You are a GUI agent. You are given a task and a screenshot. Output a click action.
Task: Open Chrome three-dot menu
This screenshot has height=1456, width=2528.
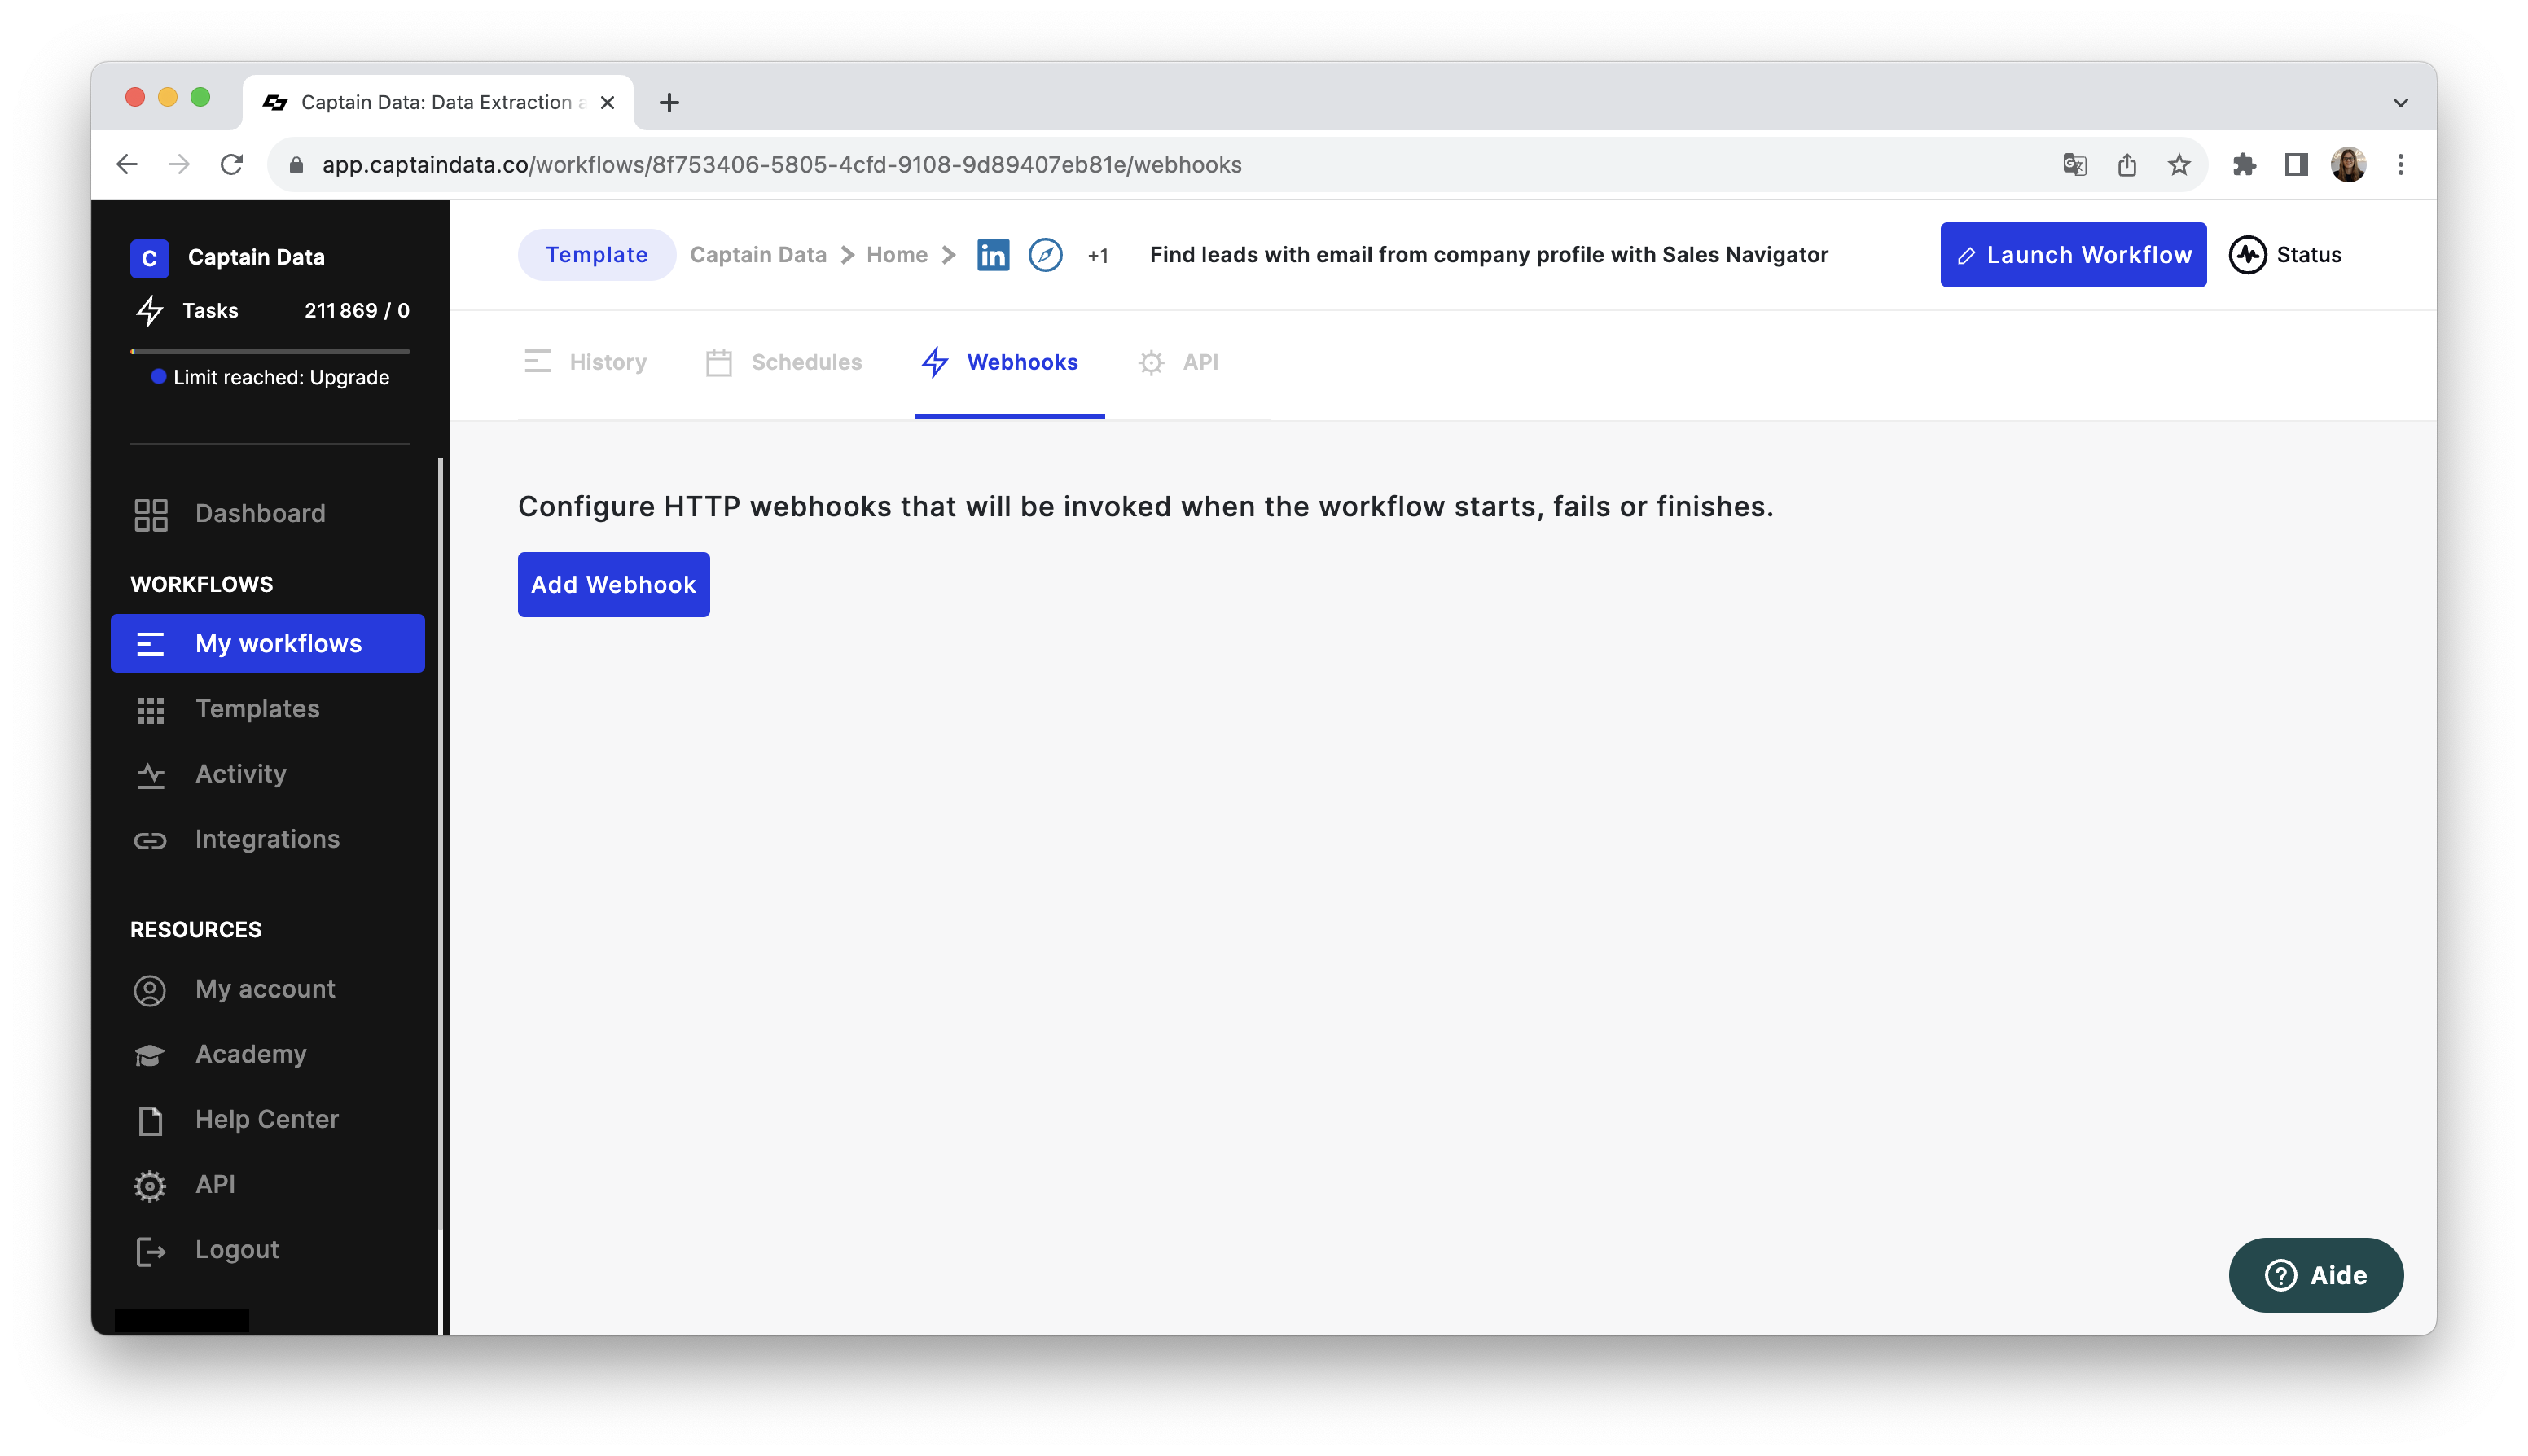coord(2400,165)
